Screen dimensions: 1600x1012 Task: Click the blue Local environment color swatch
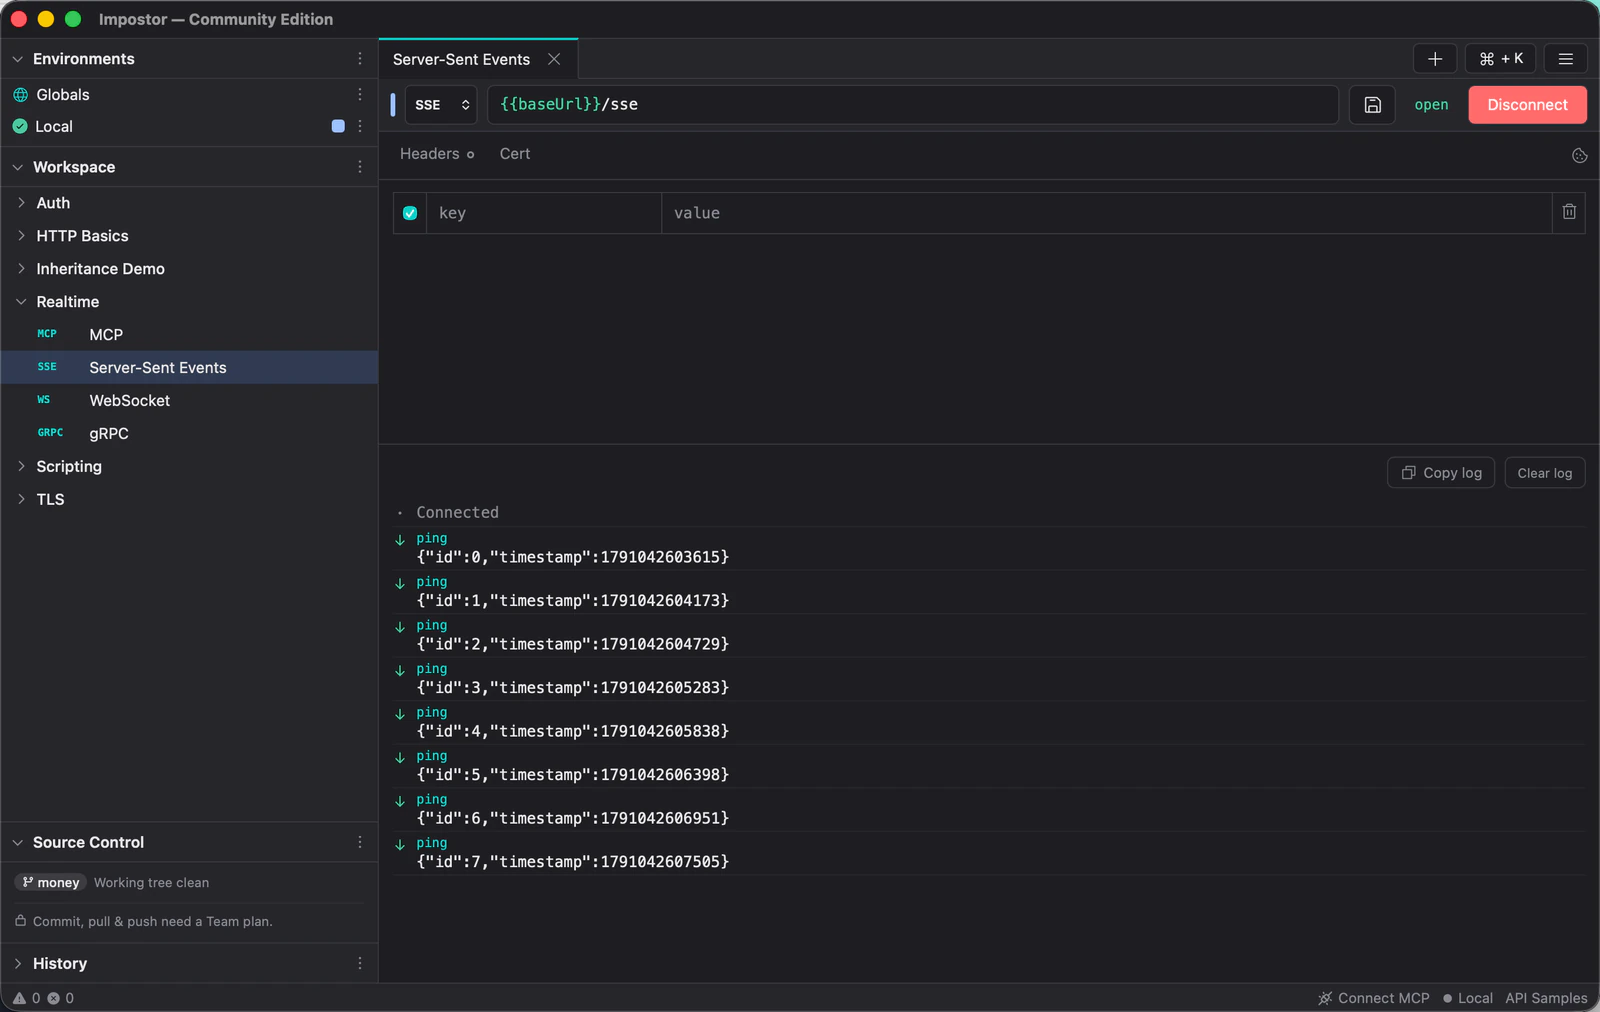338,126
